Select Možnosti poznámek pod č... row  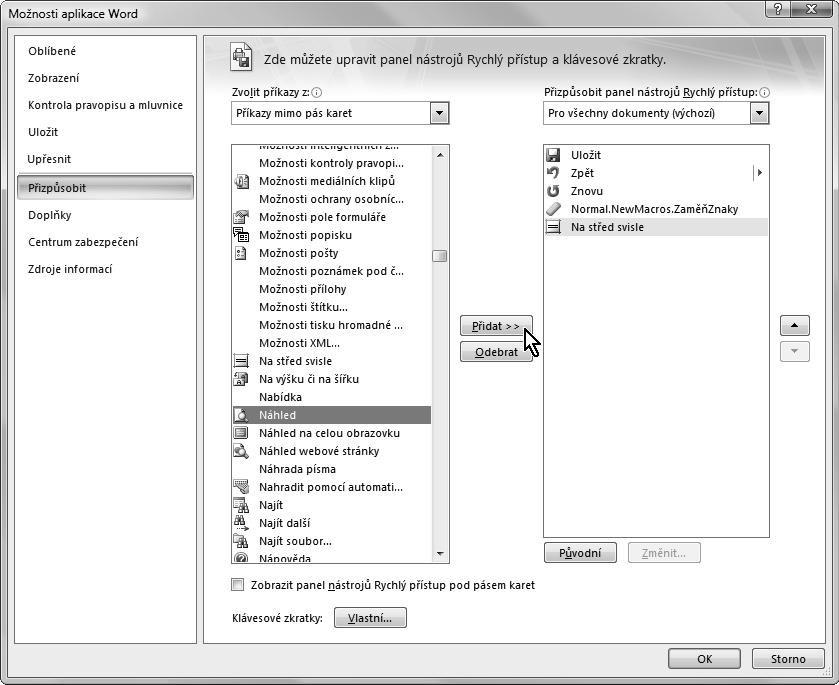[331, 271]
